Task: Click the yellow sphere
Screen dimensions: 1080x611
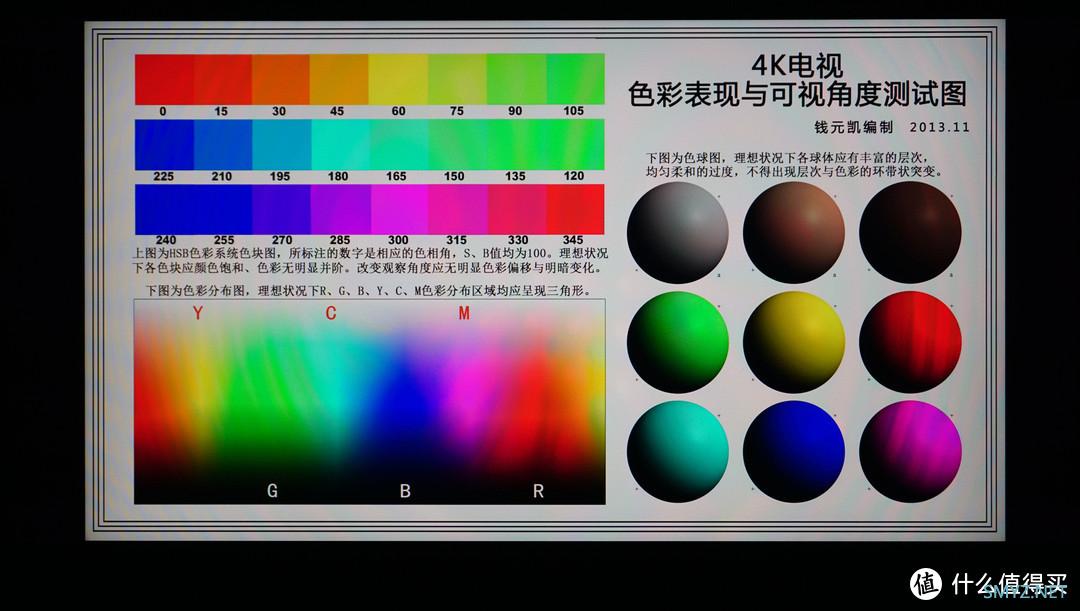Action: (793, 342)
